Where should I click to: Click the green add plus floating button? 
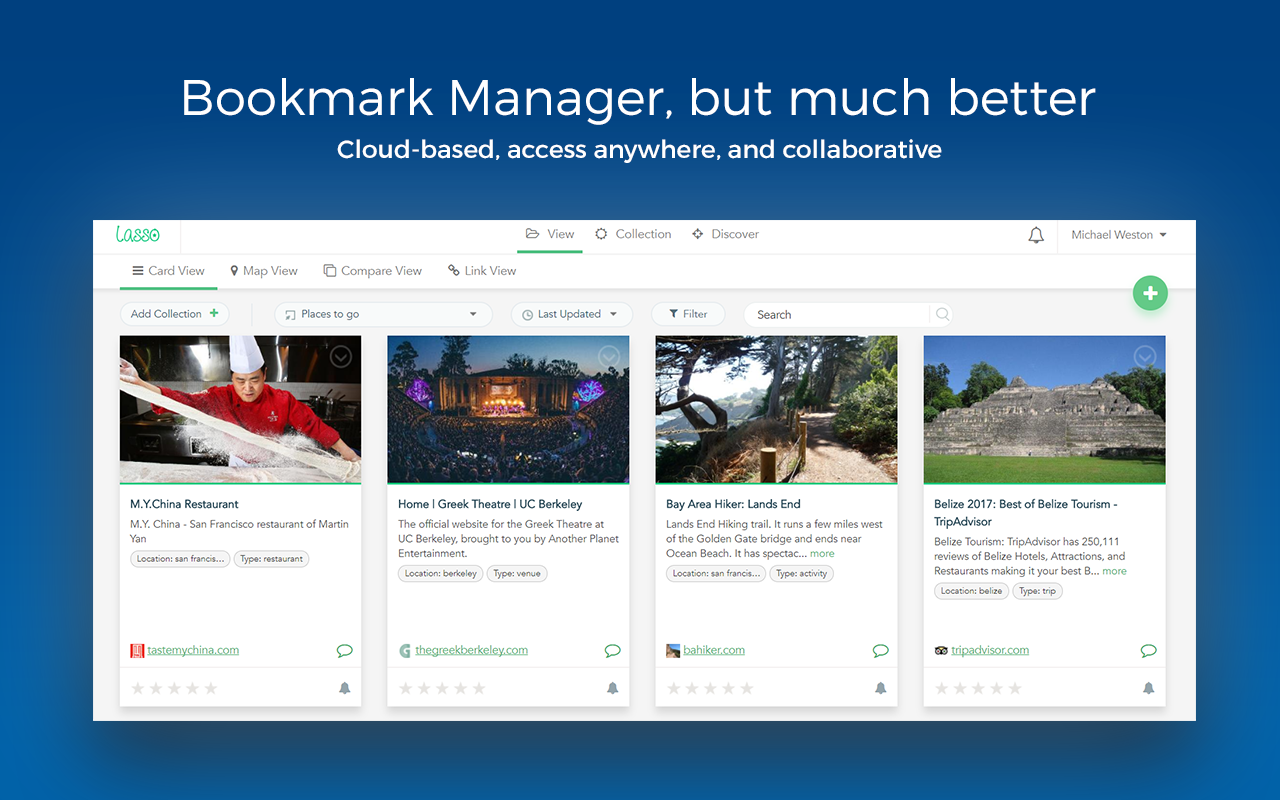pos(1150,293)
